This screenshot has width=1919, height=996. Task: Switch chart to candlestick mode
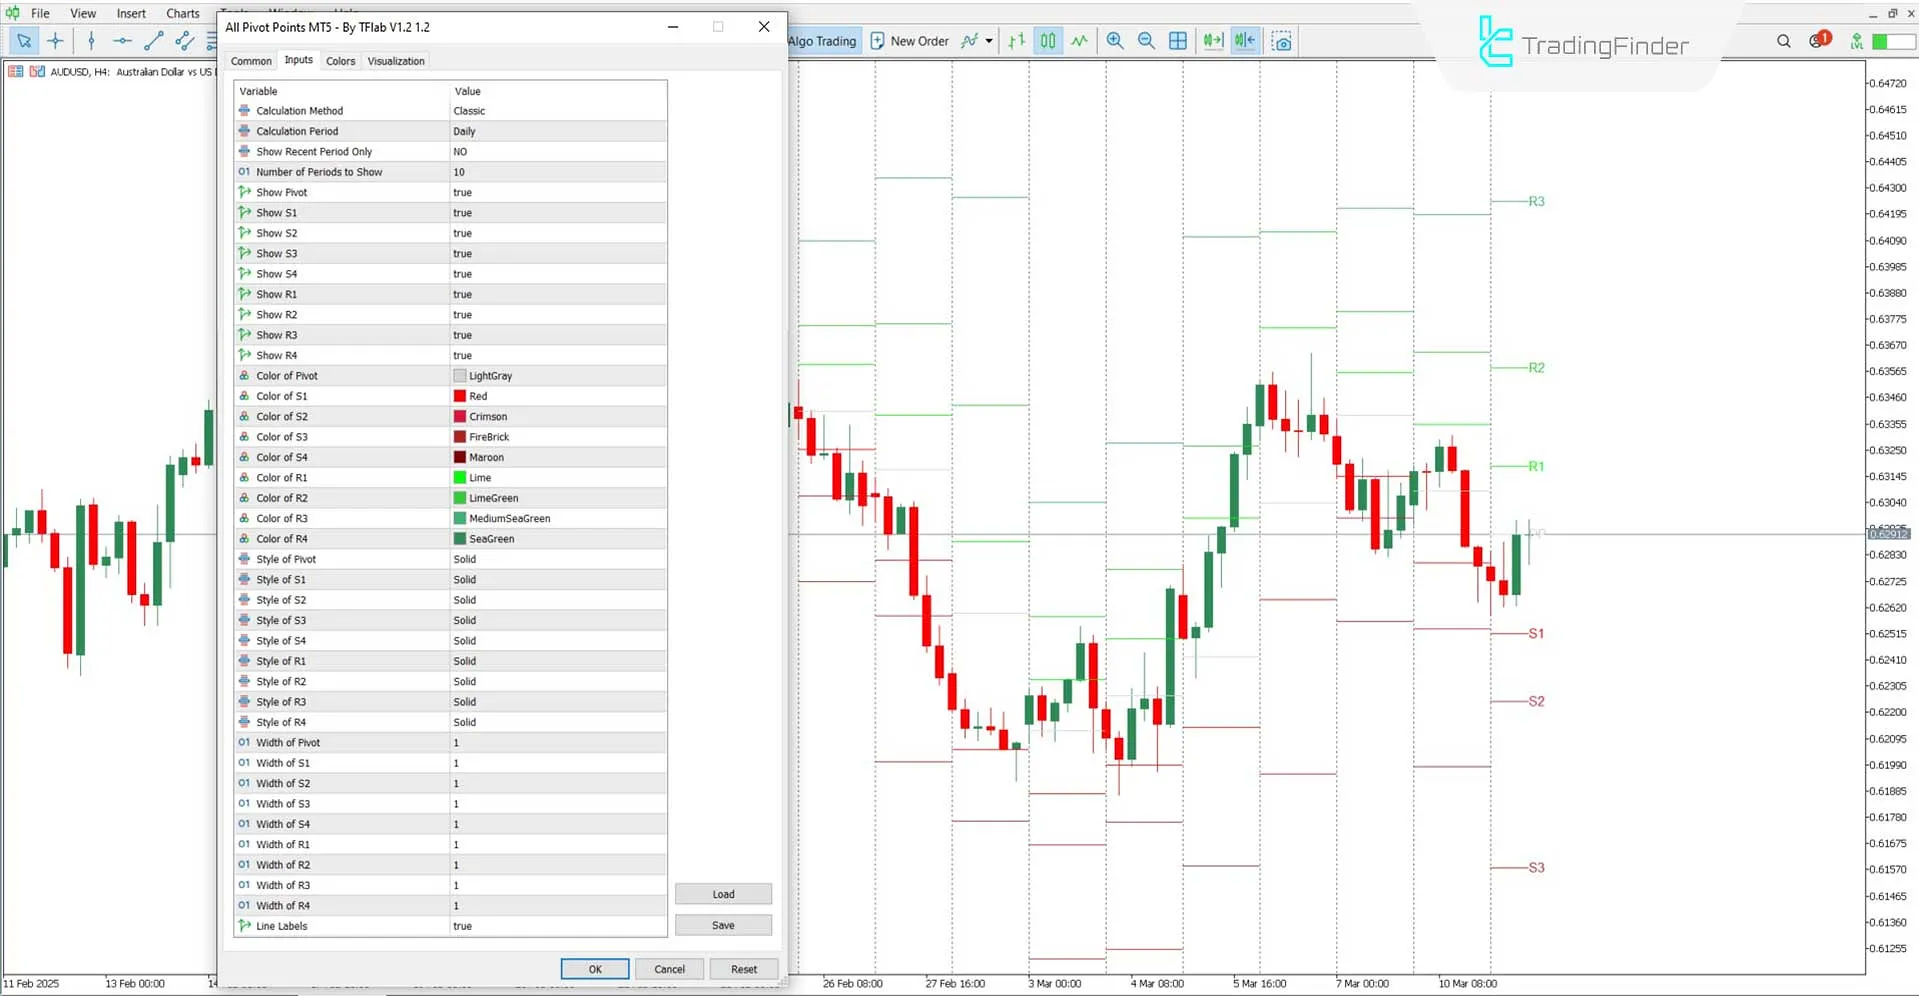pos(1047,41)
